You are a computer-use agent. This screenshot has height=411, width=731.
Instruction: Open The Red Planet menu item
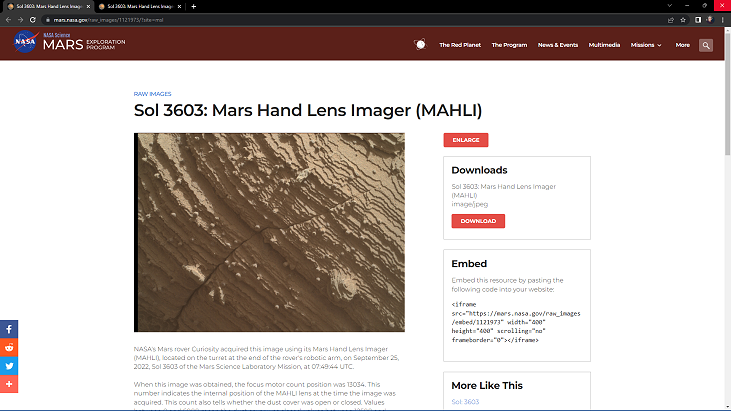pyautogui.click(x=460, y=45)
